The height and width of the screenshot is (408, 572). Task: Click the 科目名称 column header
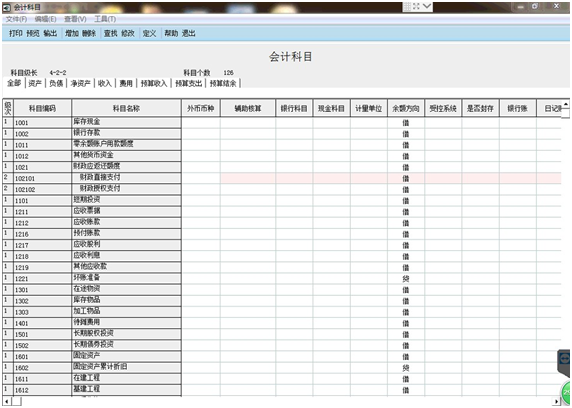pyautogui.click(x=126, y=108)
